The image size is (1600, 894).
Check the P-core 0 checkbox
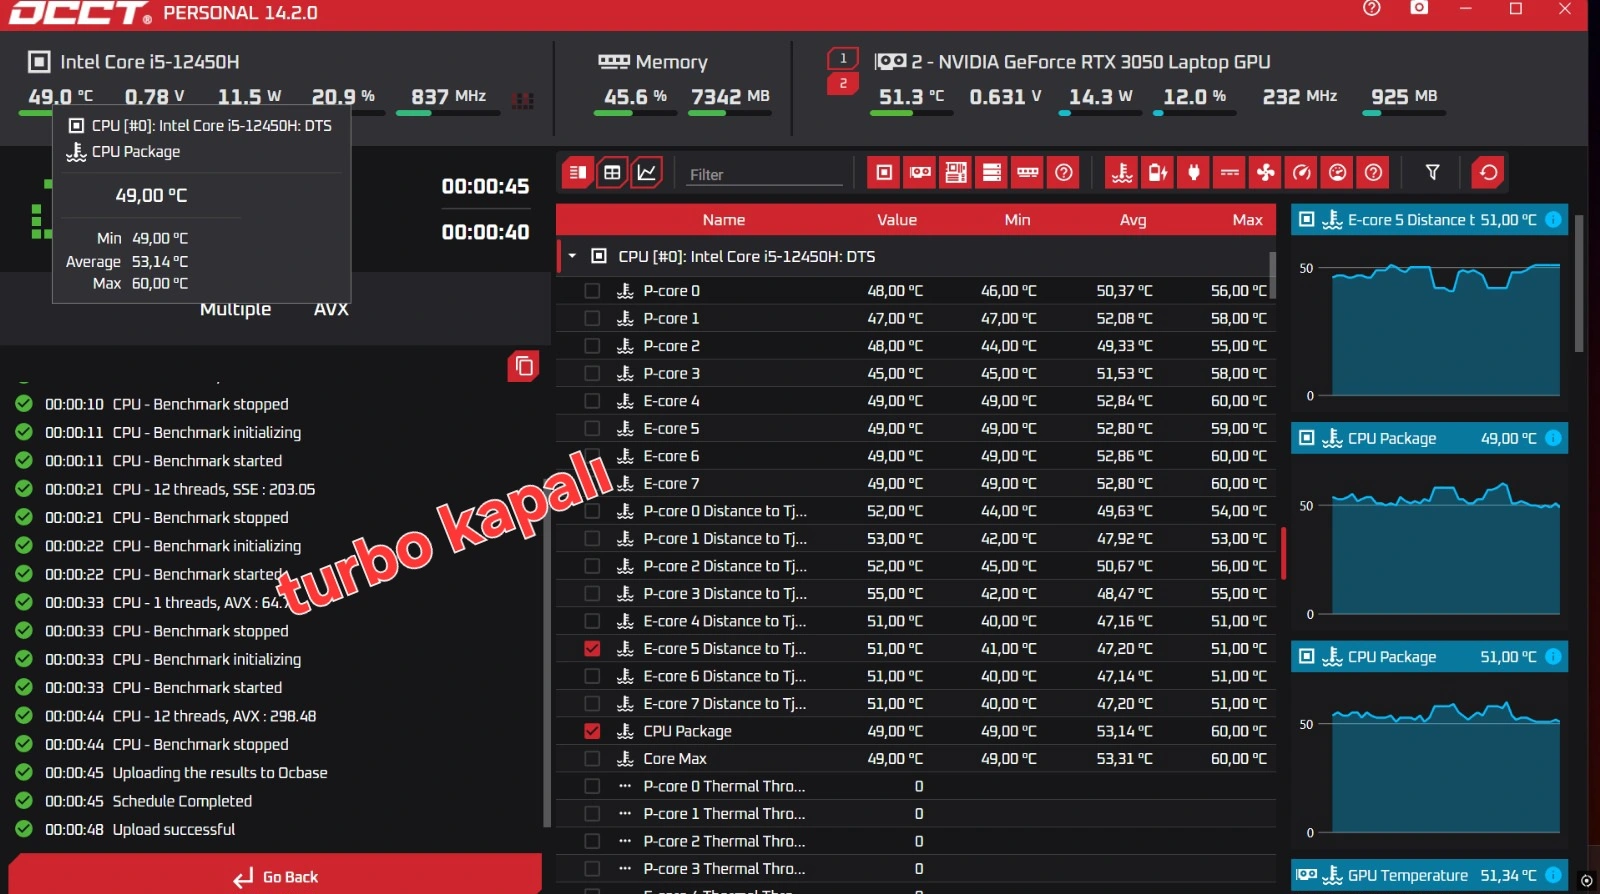click(592, 291)
